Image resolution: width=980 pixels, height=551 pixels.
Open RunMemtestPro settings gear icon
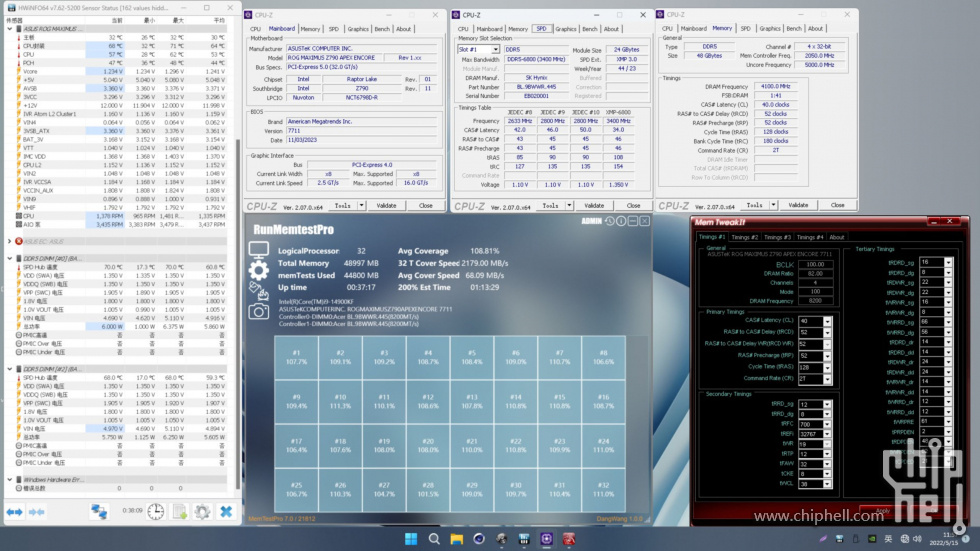(x=259, y=270)
